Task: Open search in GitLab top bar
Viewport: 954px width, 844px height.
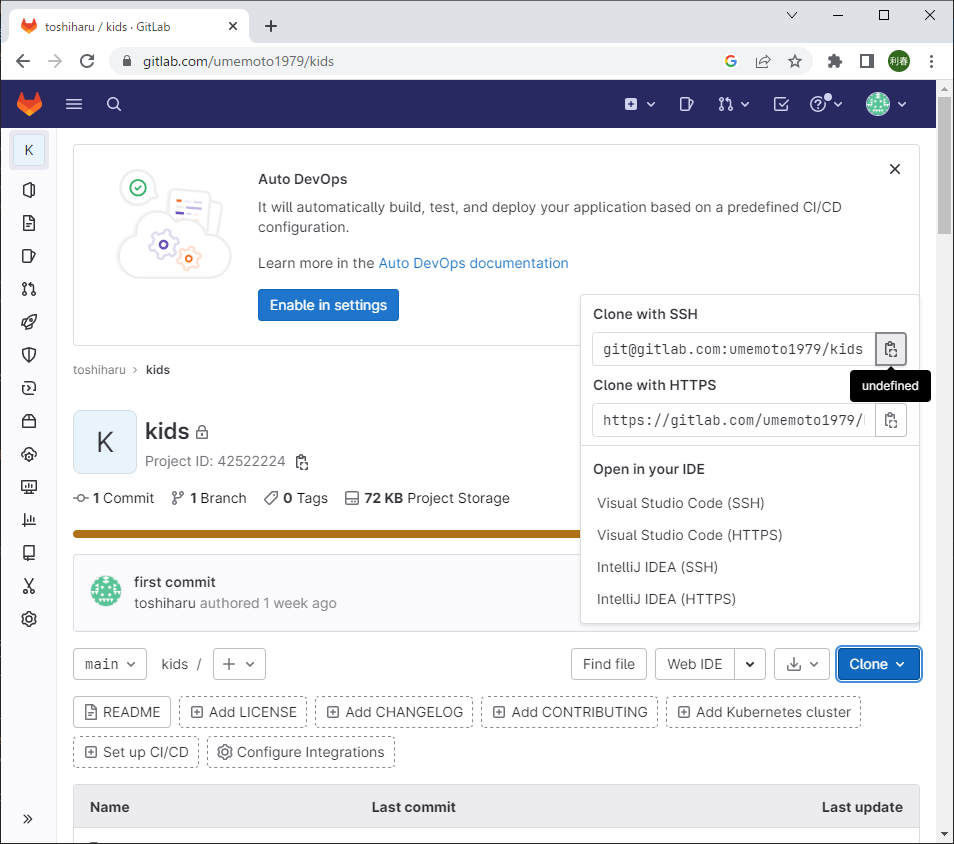Action: coord(114,104)
